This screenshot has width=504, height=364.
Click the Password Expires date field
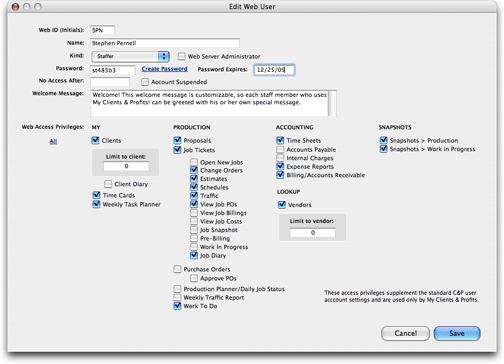(274, 70)
